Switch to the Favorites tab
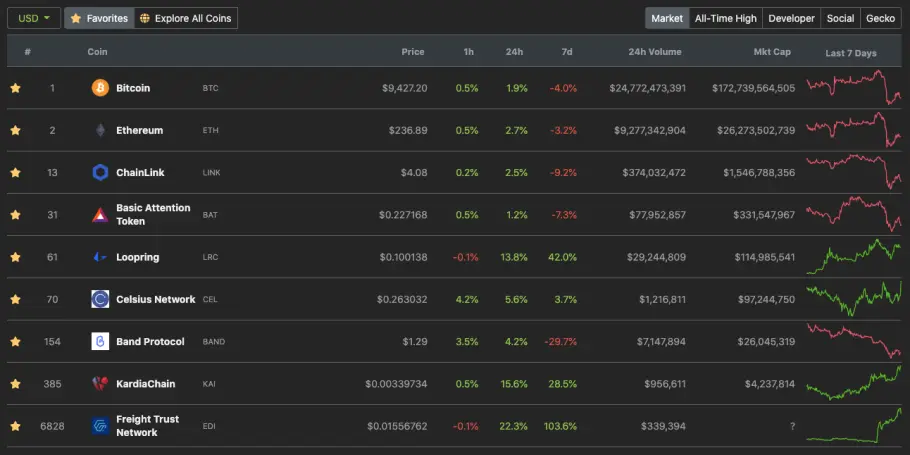The image size is (910, 455). click(99, 18)
